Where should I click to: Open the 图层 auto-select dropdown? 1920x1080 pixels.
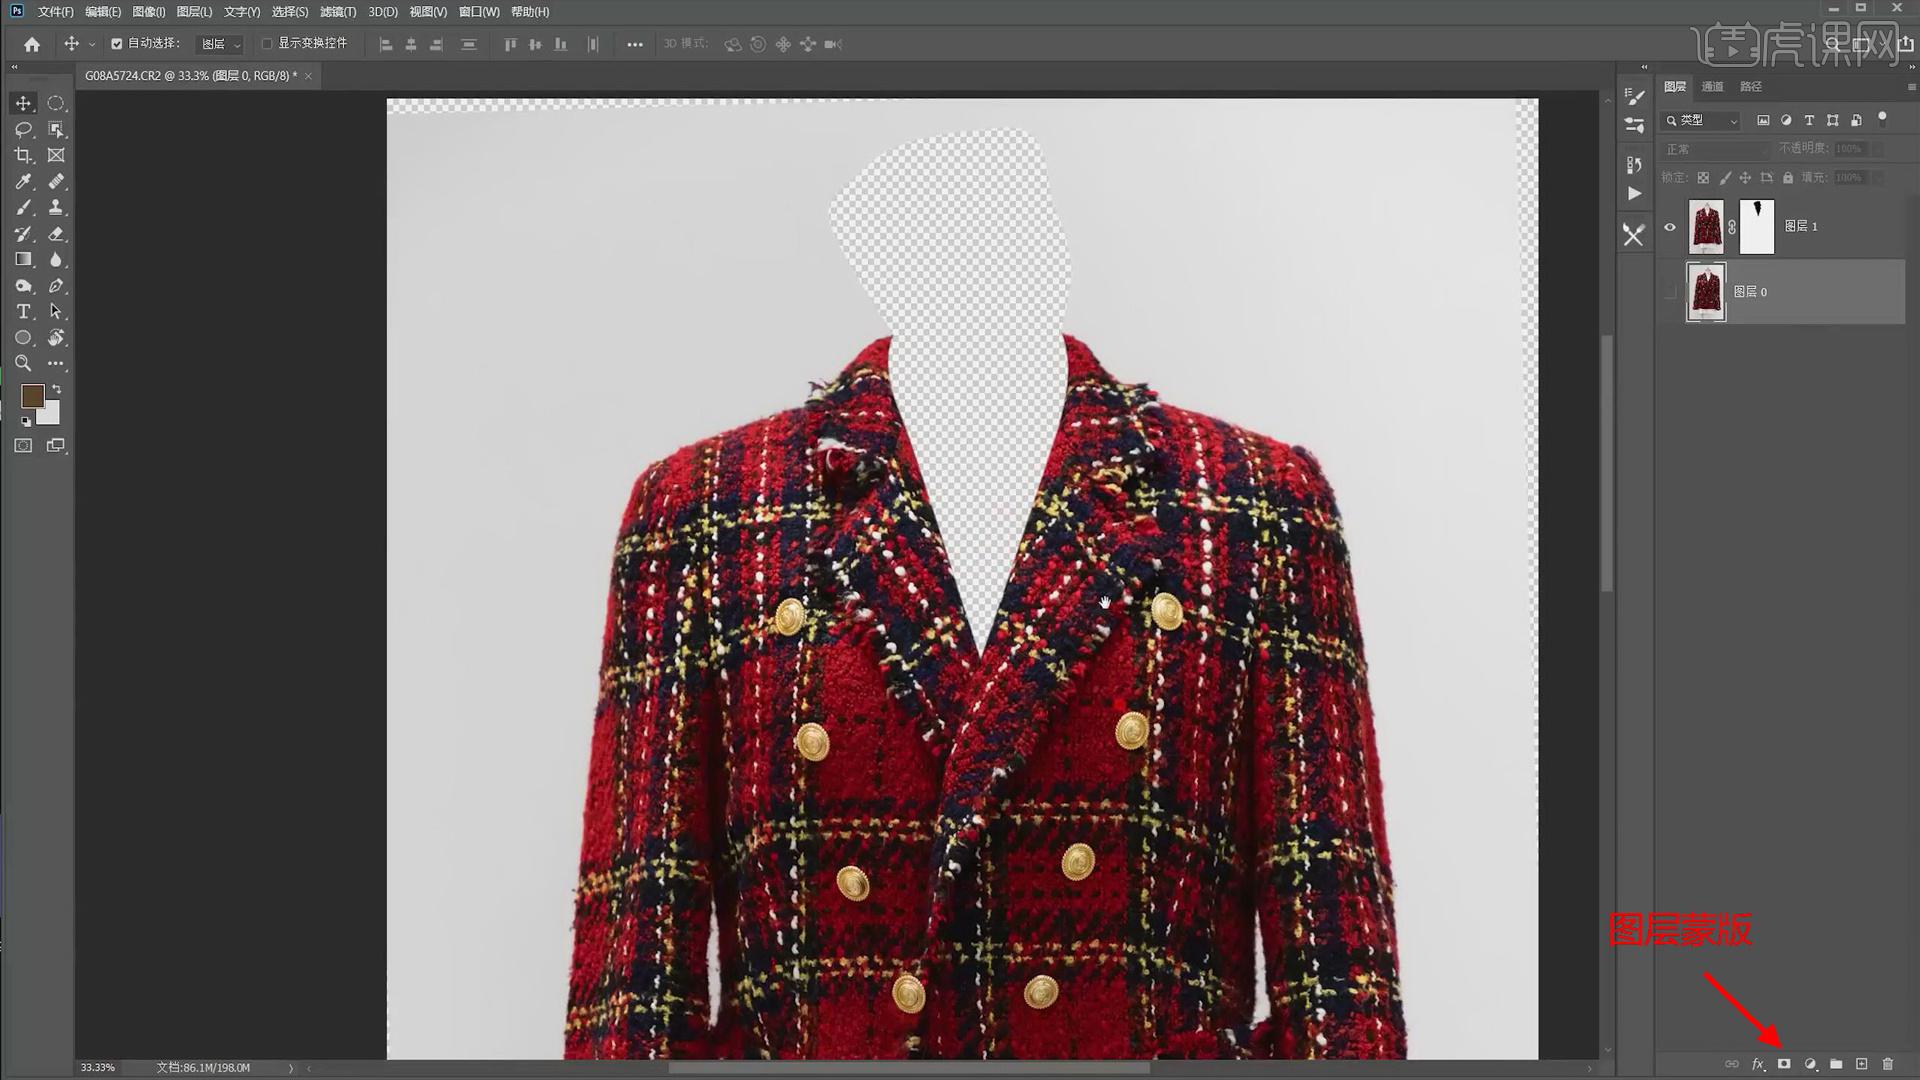point(220,44)
